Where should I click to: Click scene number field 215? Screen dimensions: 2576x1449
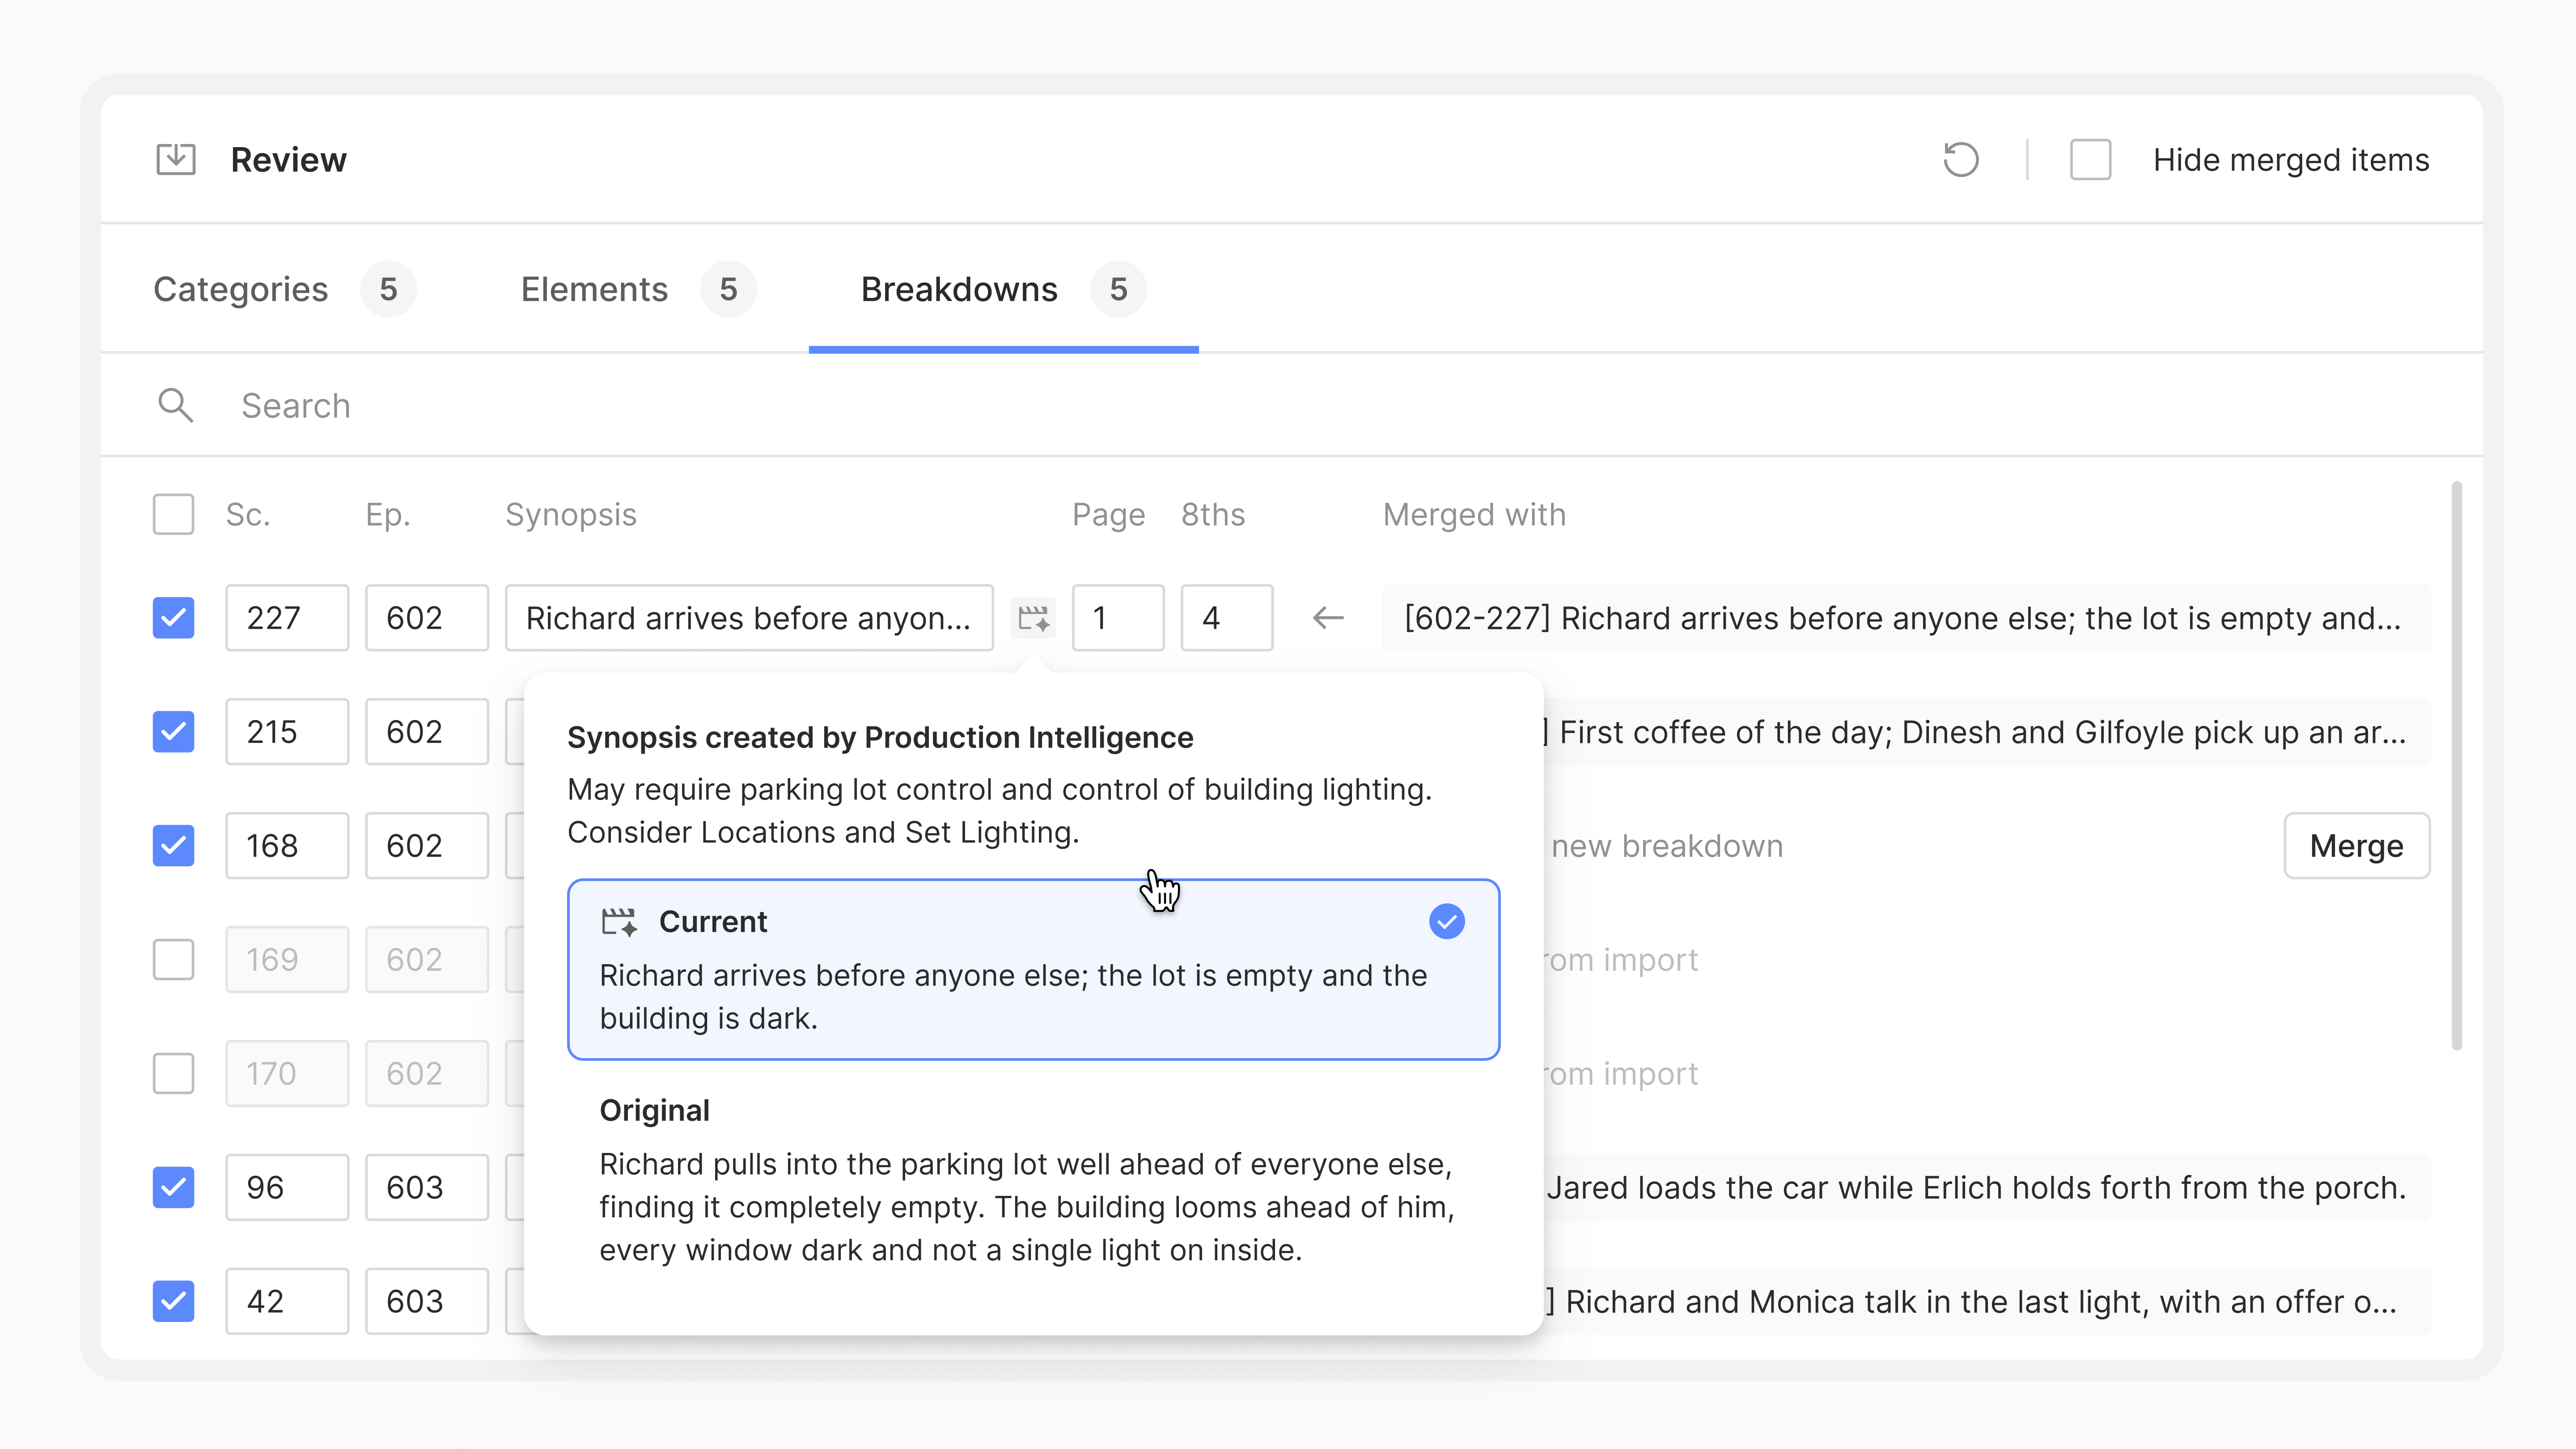coord(287,732)
